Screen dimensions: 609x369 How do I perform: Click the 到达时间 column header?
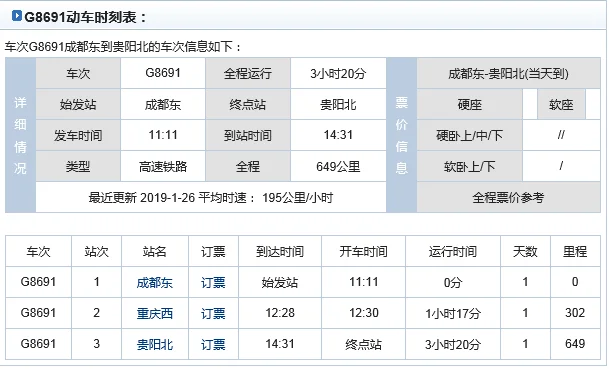point(280,251)
